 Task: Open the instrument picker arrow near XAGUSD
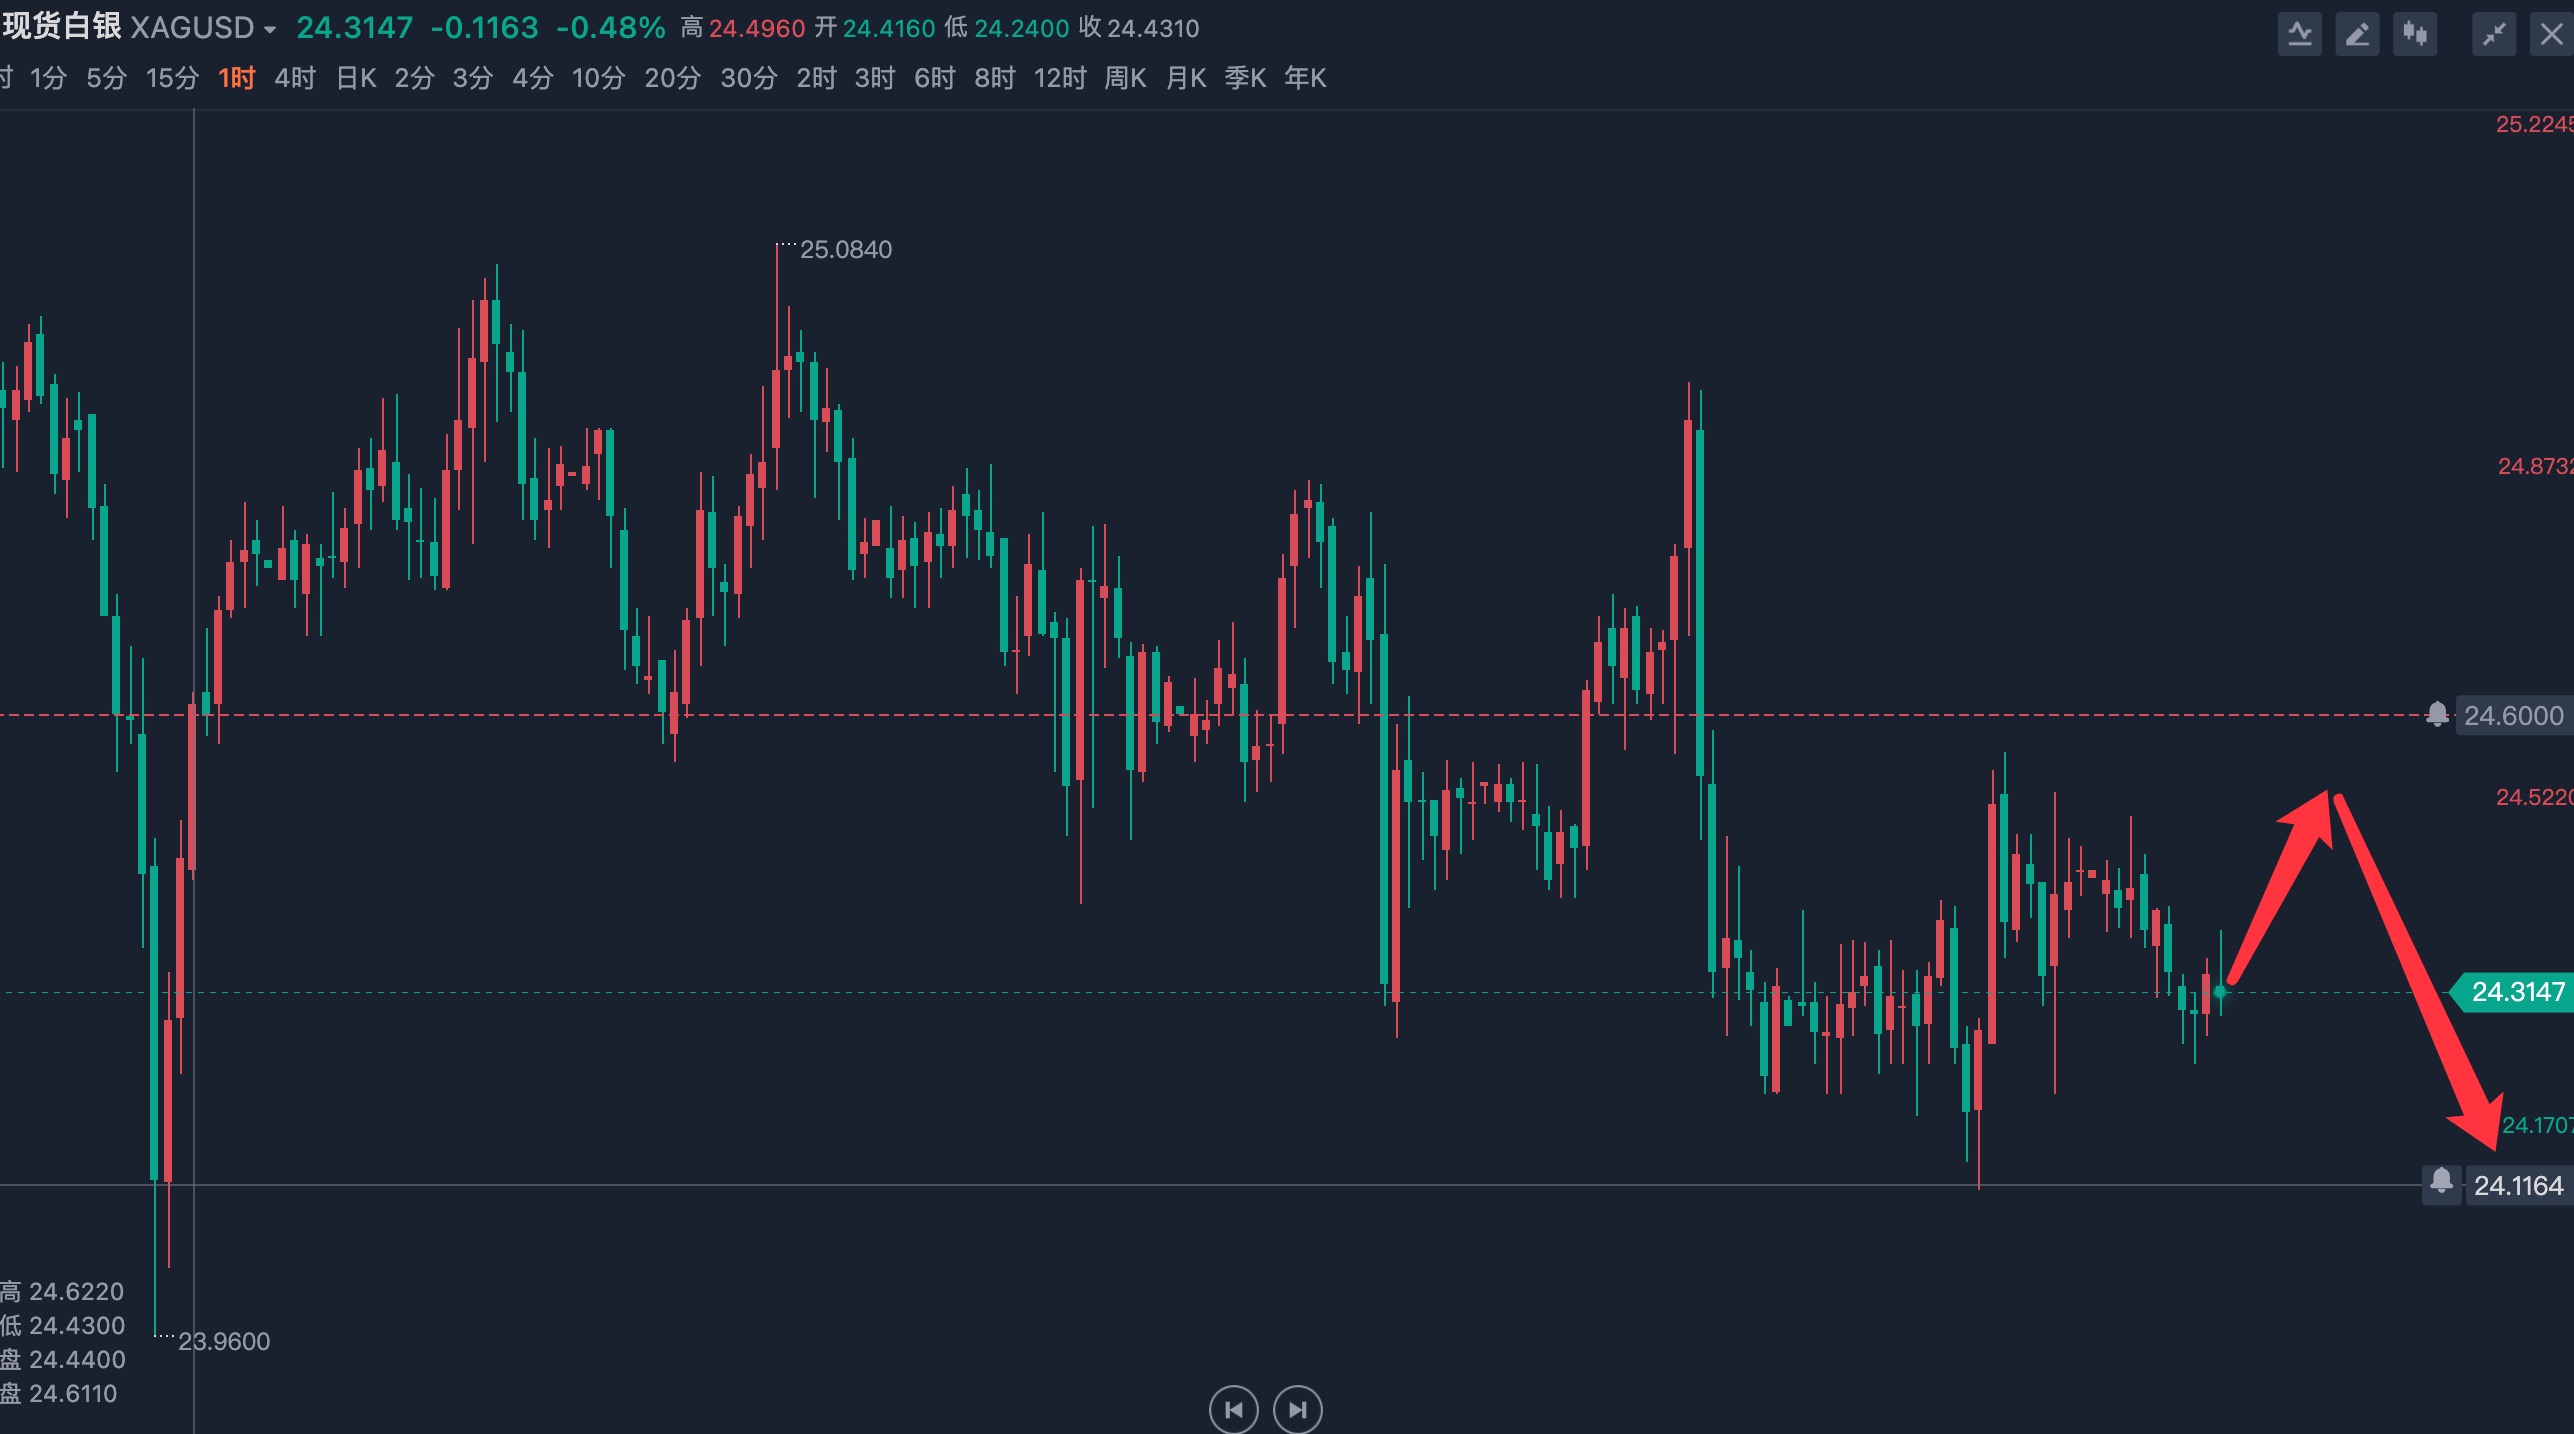point(270,29)
